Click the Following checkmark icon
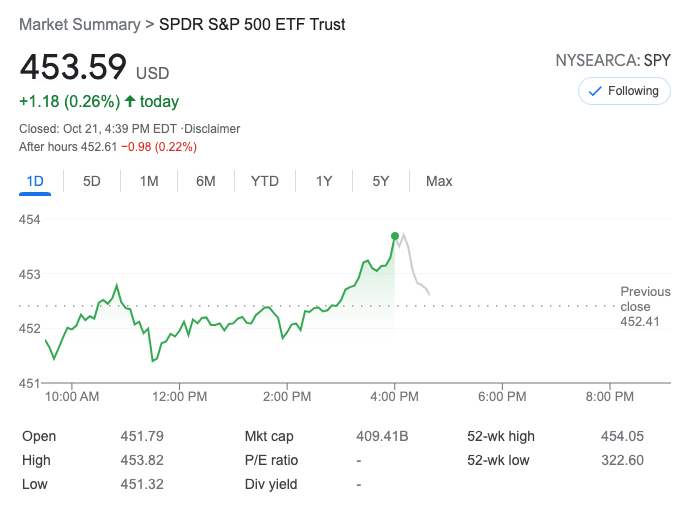The image size is (690, 505). (595, 91)
